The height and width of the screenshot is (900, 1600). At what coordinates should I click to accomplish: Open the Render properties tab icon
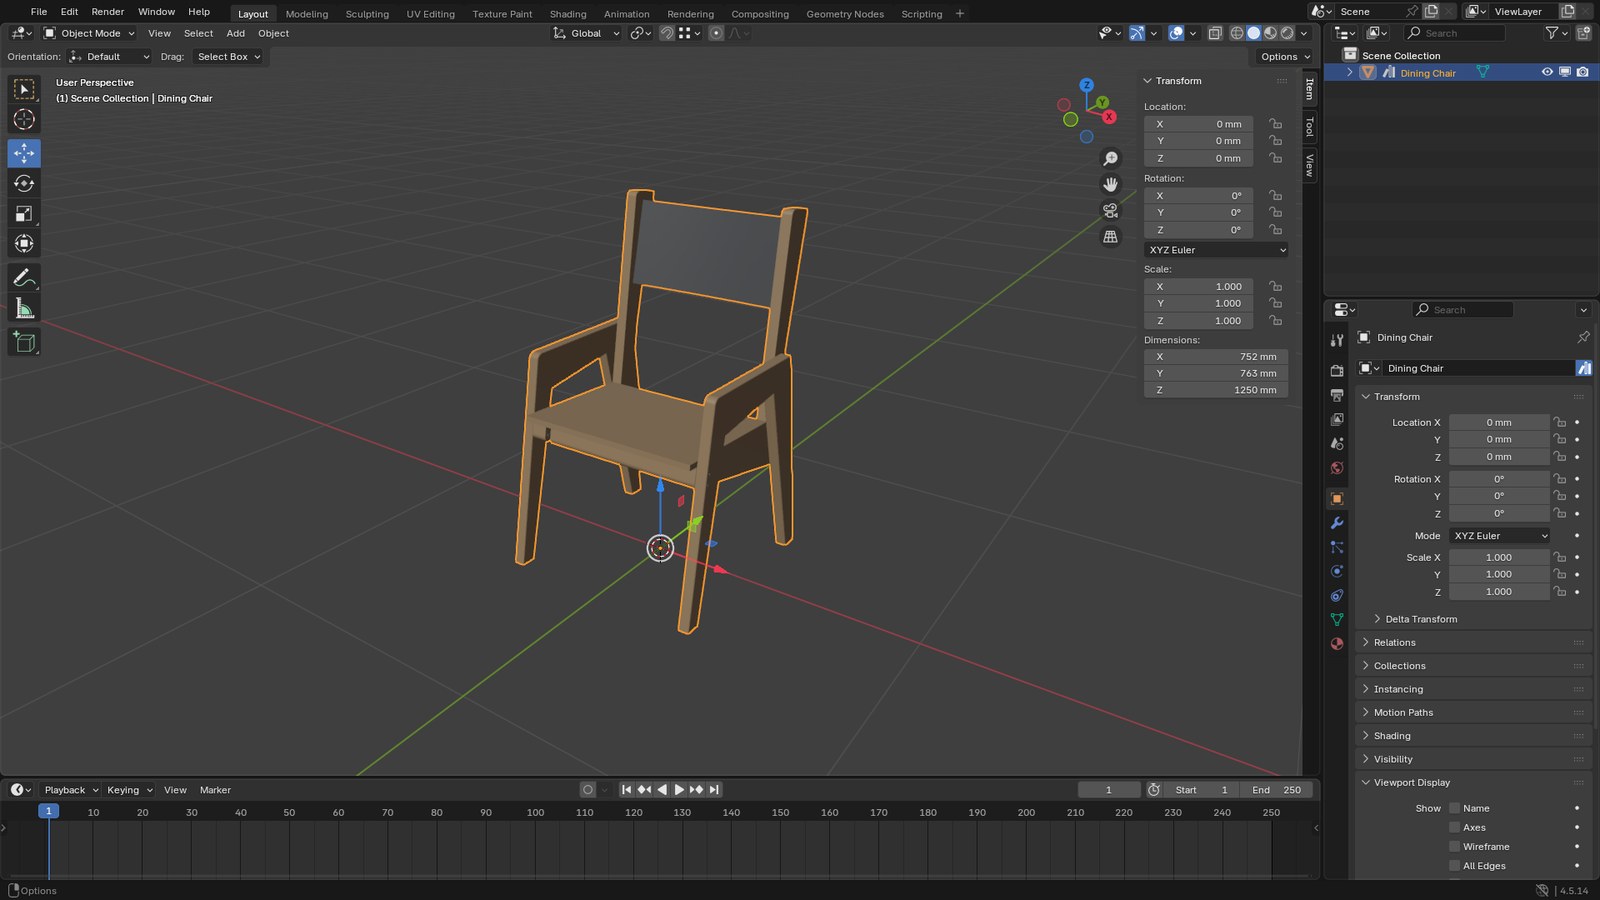coord(1337,371)
